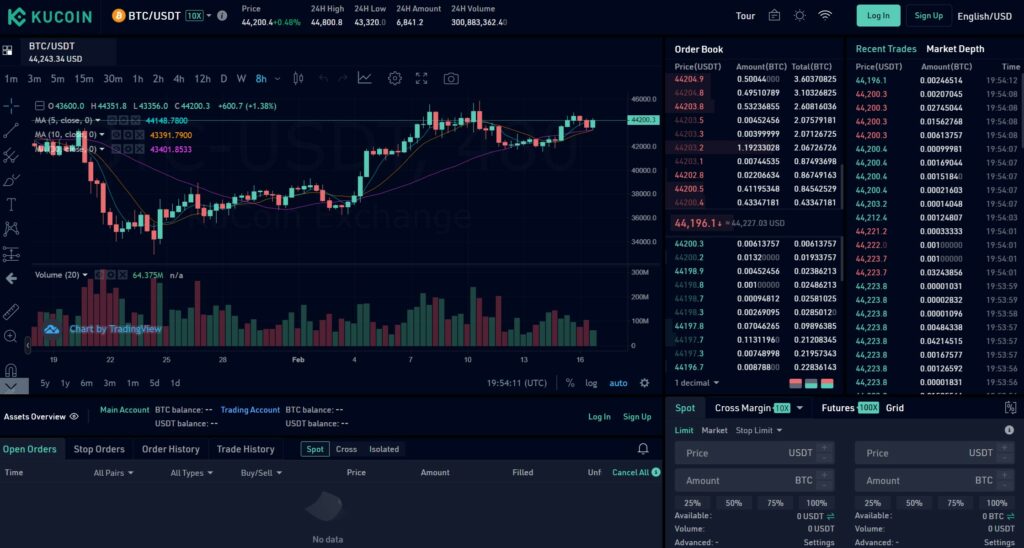Screen dimensions: 1024x548
Task: Click the green Log In button
Action: pyautogui.click(x=878, y=16)
